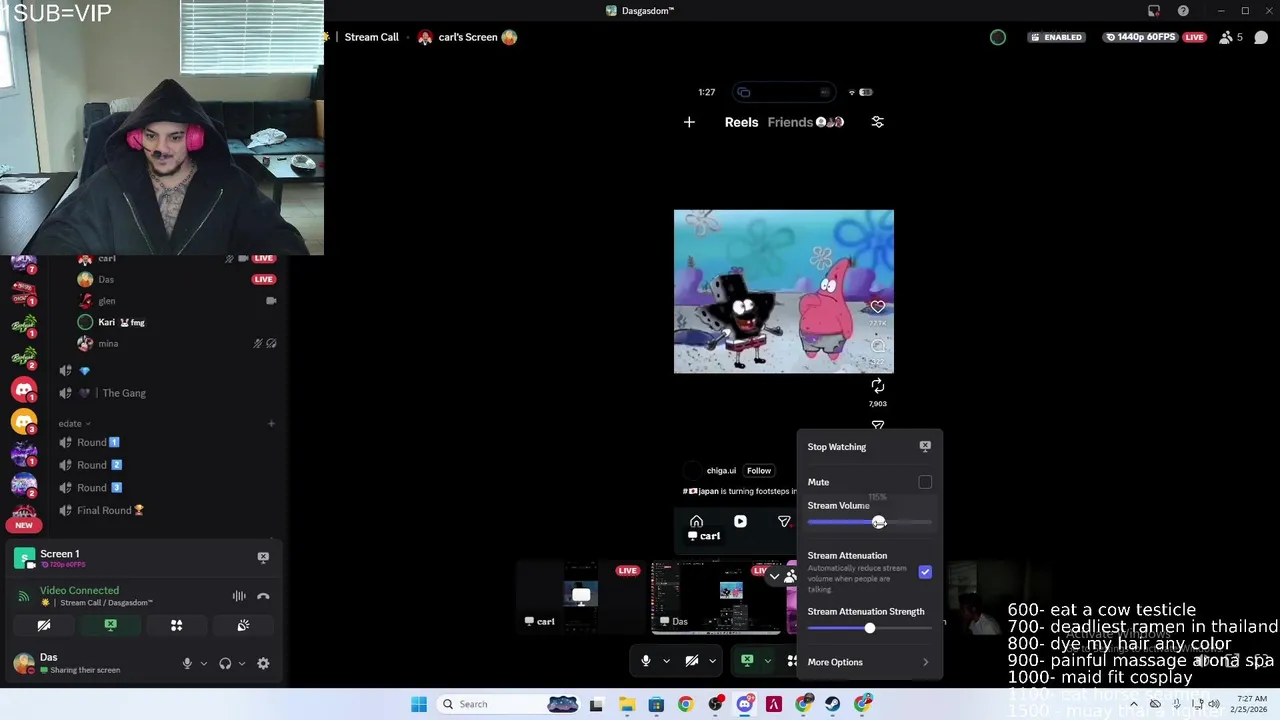
Task: Like the reel with heart icon
Action: pyautogui.click(x=877, y=307)
